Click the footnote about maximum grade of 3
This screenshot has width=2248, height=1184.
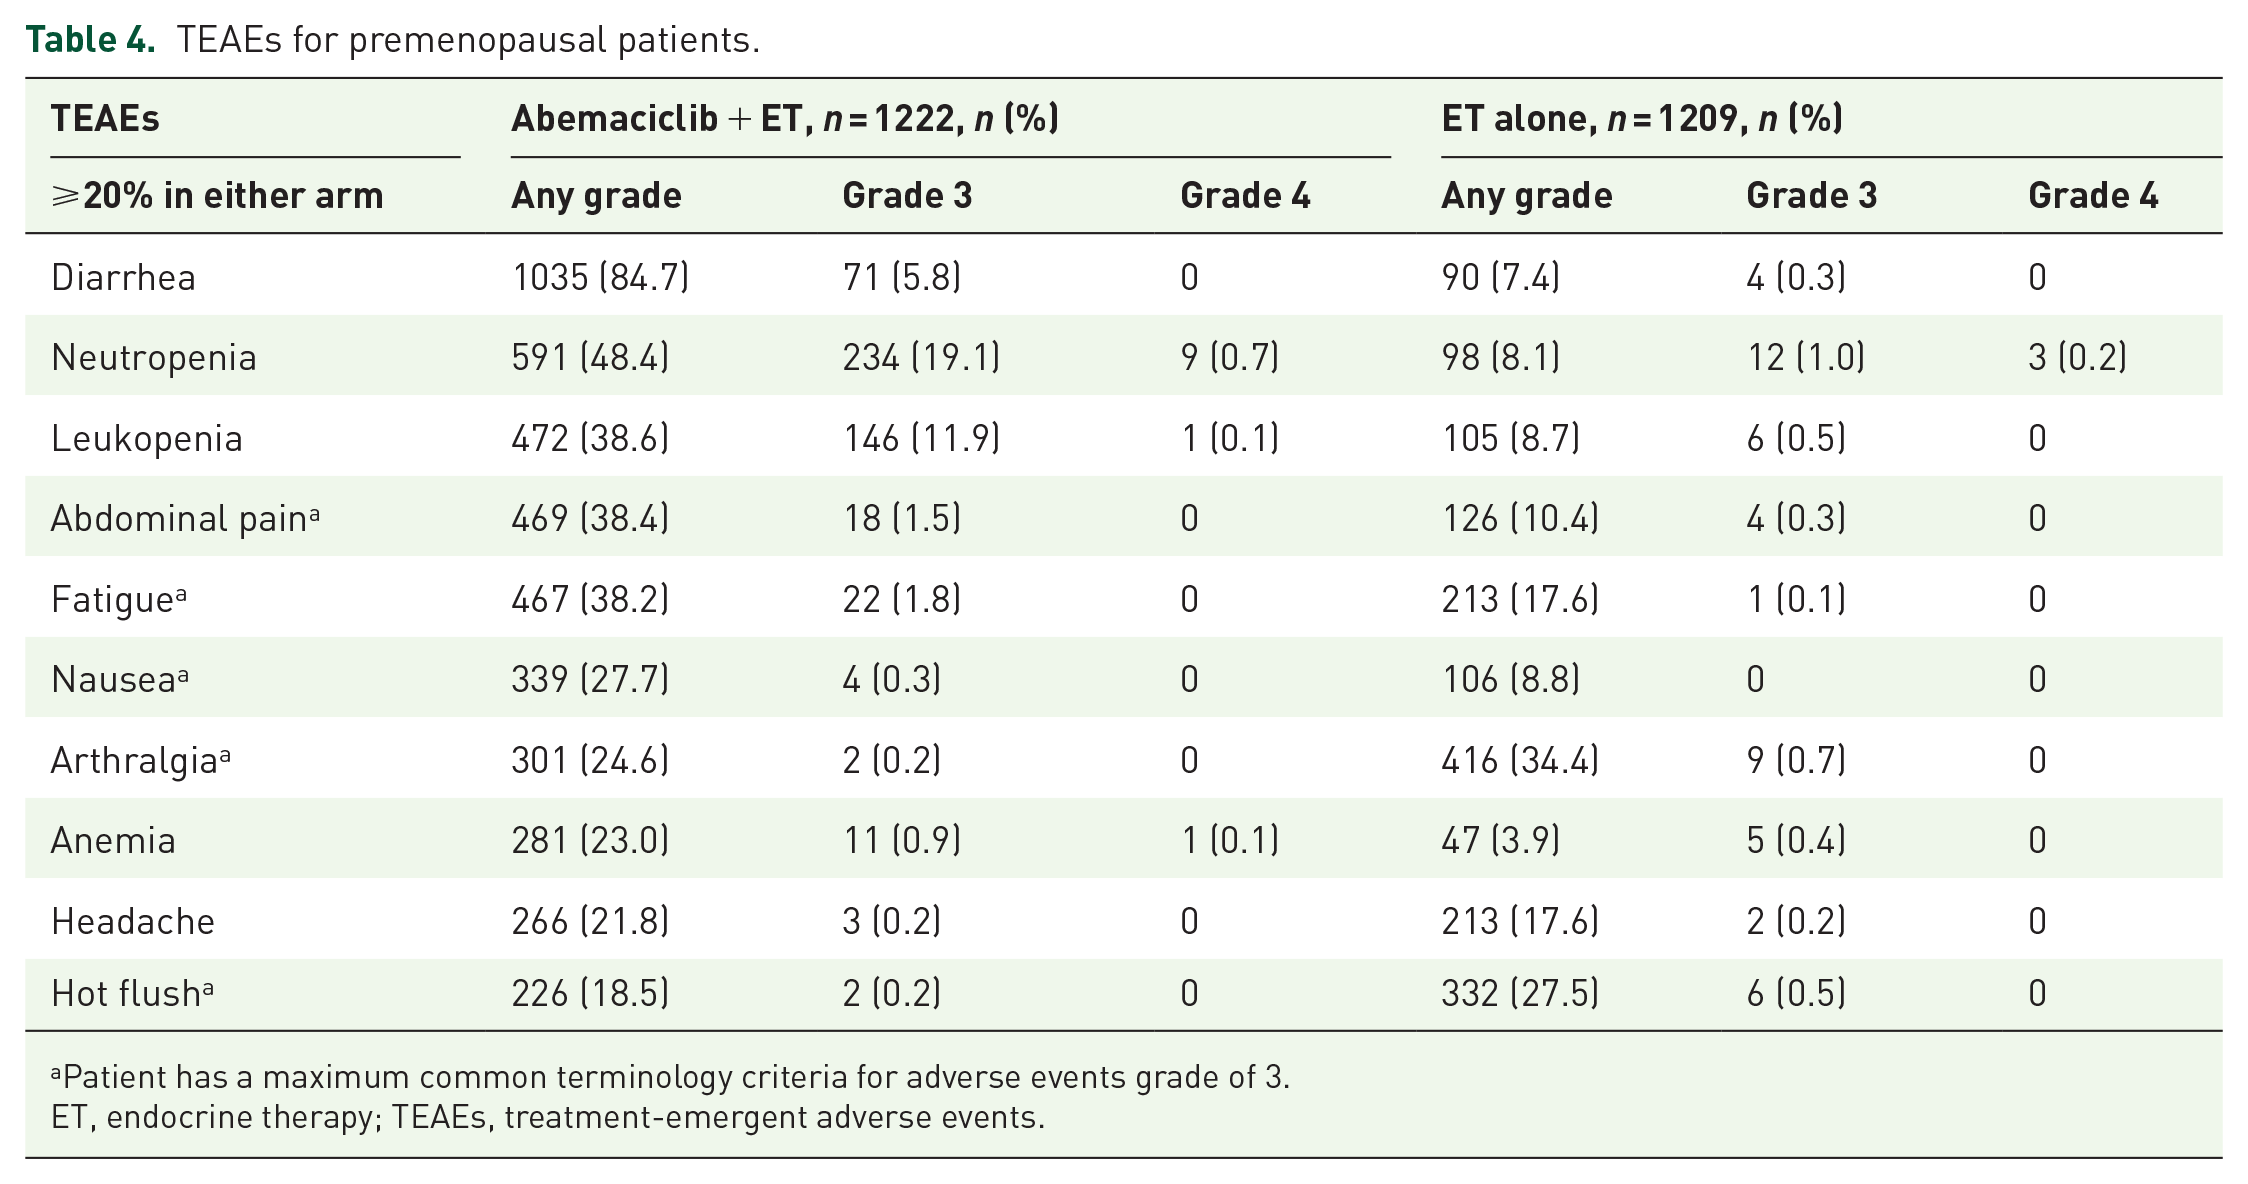coord(670,1077)
